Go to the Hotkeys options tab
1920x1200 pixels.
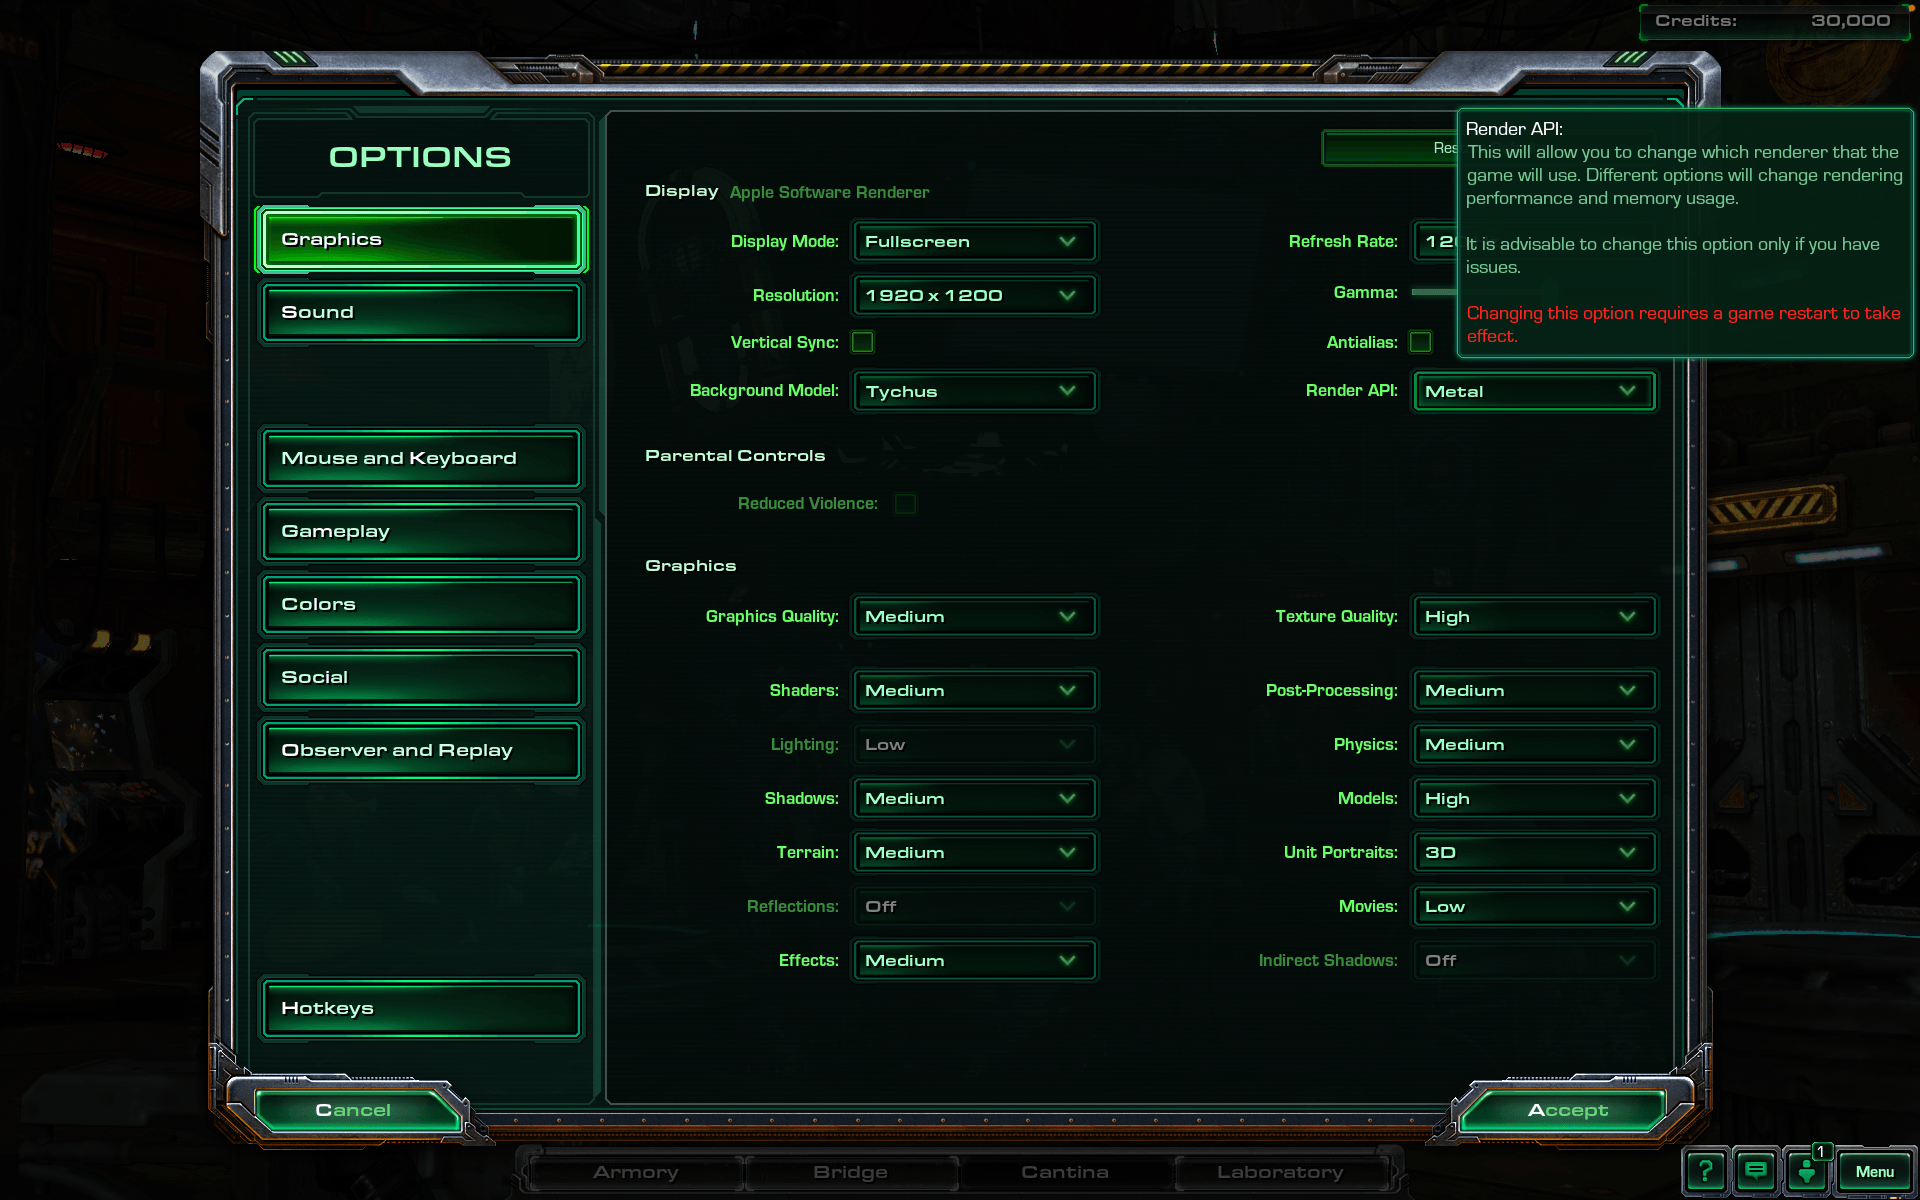tap(421, 1009)
